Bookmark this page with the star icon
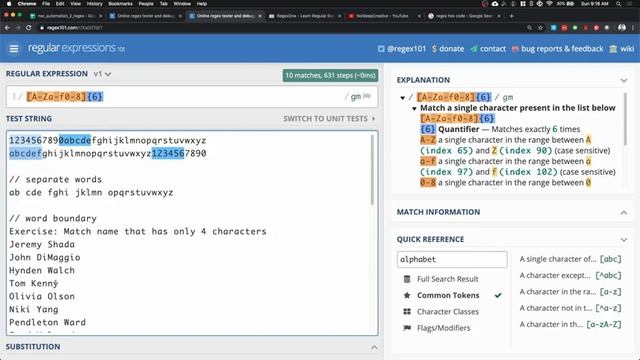 click(x=540, y=28)
